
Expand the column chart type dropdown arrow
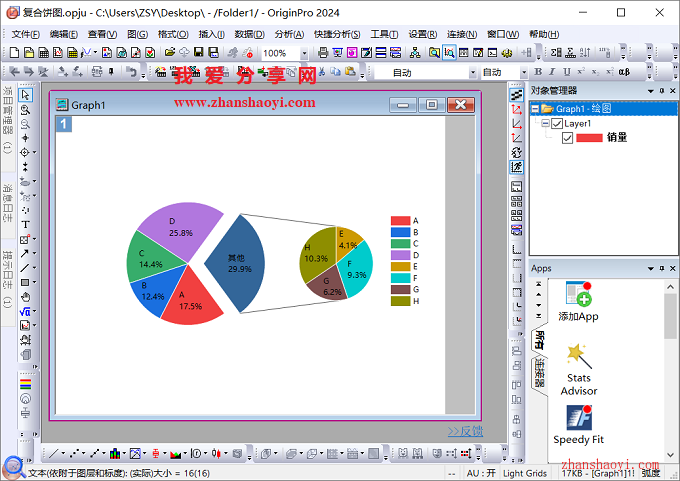point(124,454)
